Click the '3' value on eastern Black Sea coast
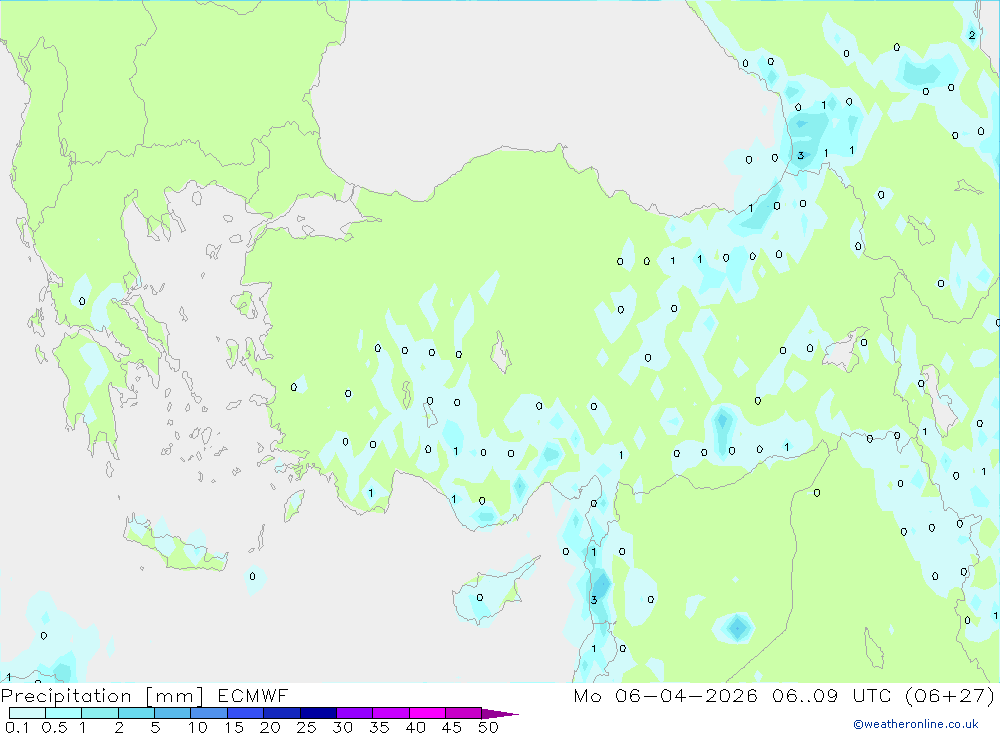Screen dimensions: 1000x733 pyautogui.click(x=800, y=155)
